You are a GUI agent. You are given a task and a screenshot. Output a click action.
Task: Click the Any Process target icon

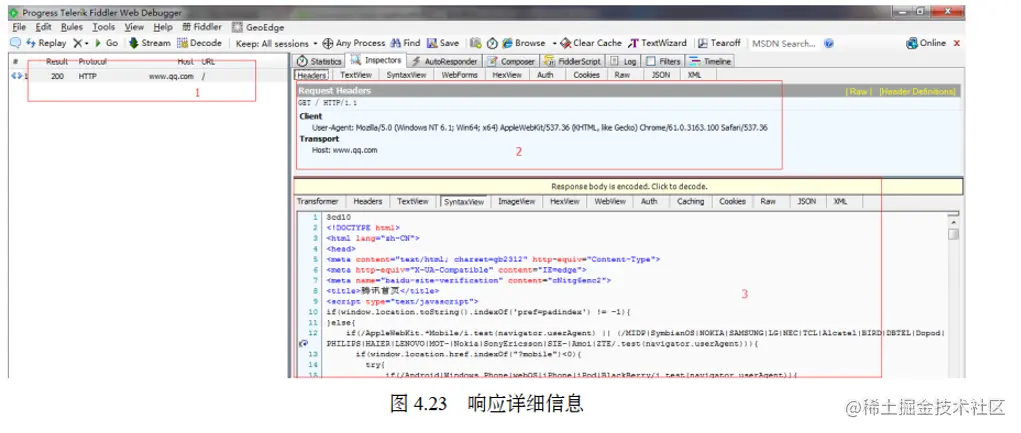point(328,44)
